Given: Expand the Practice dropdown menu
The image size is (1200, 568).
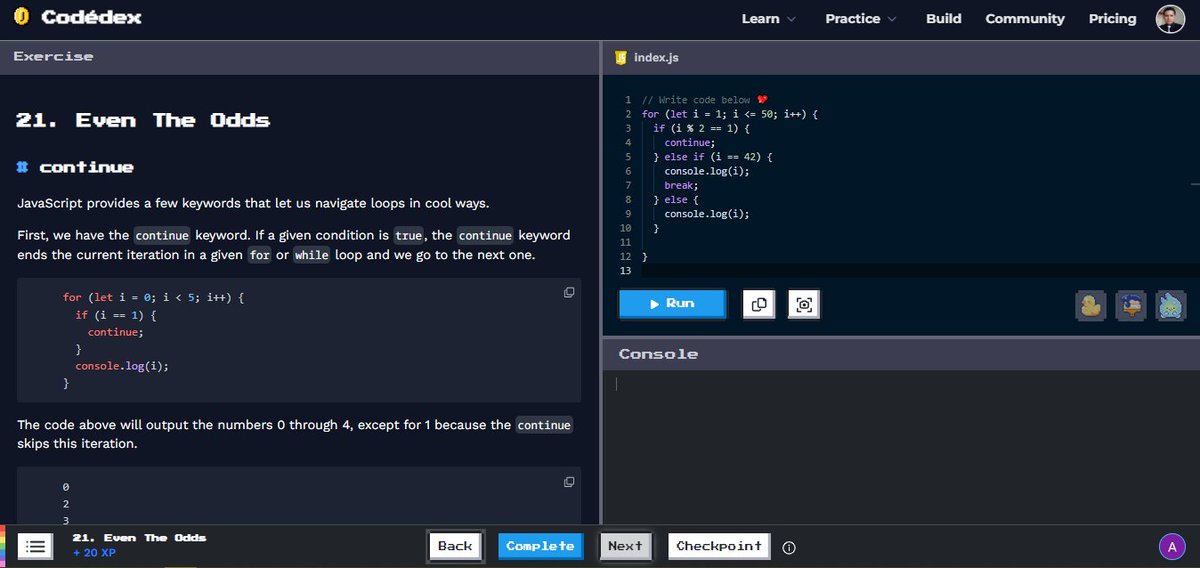Looking at the screenshot, I should click(861, 18).
